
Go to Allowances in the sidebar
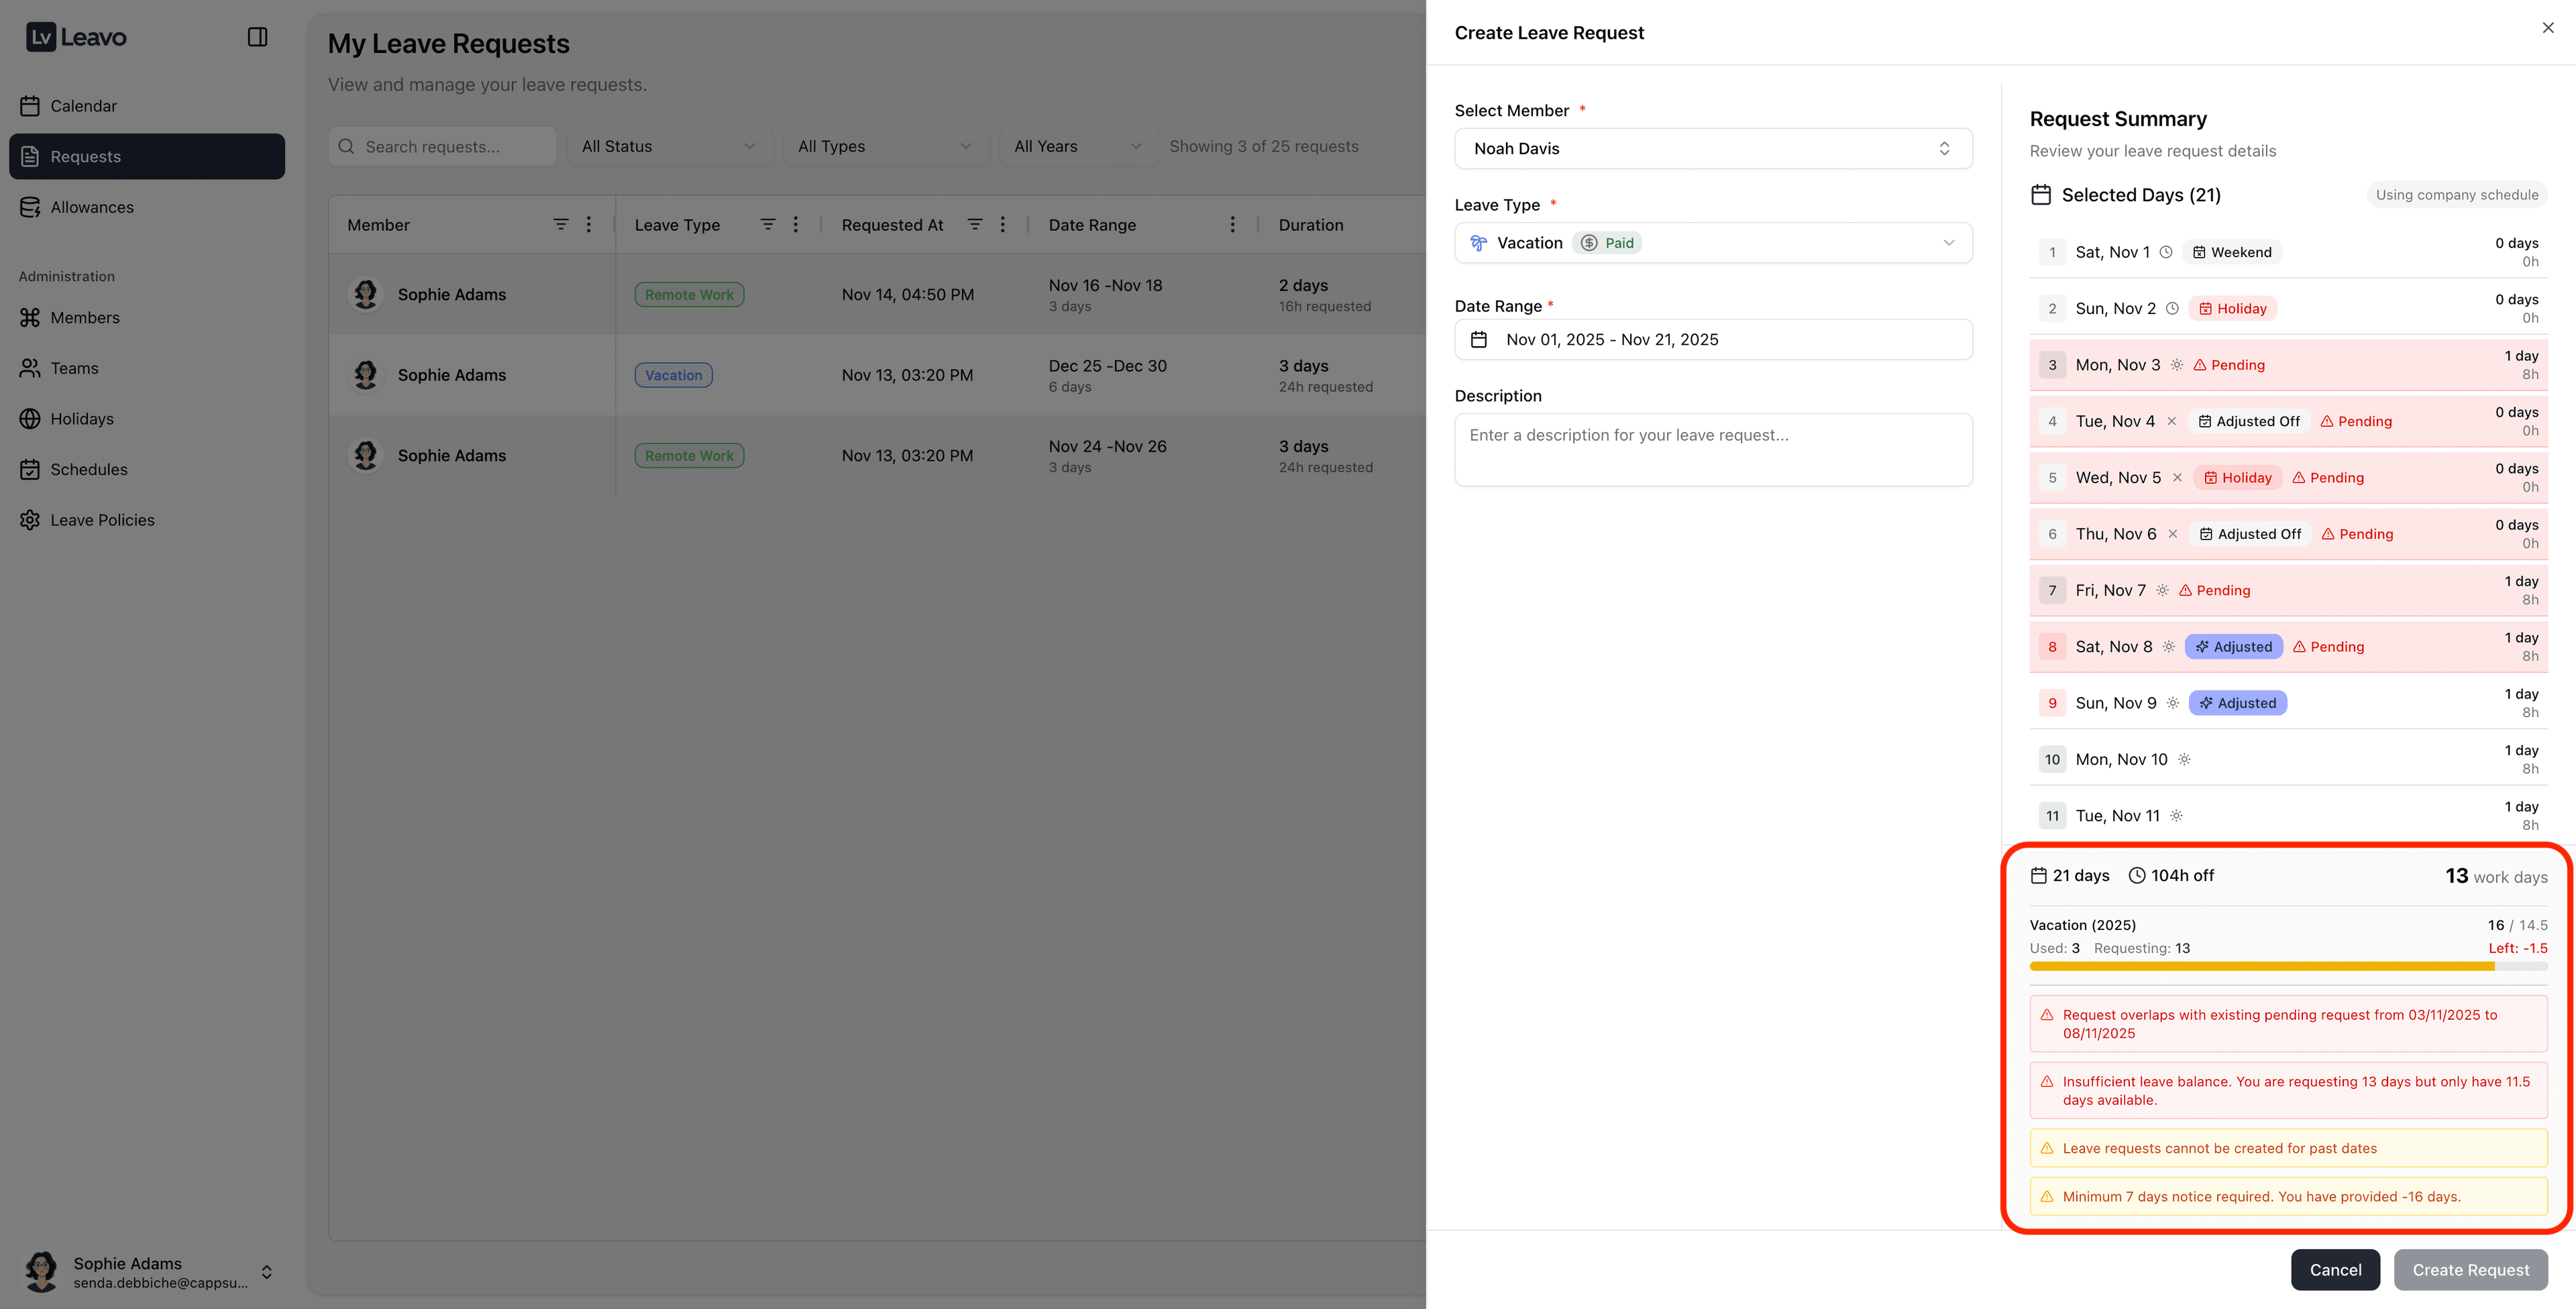(92, 207)
